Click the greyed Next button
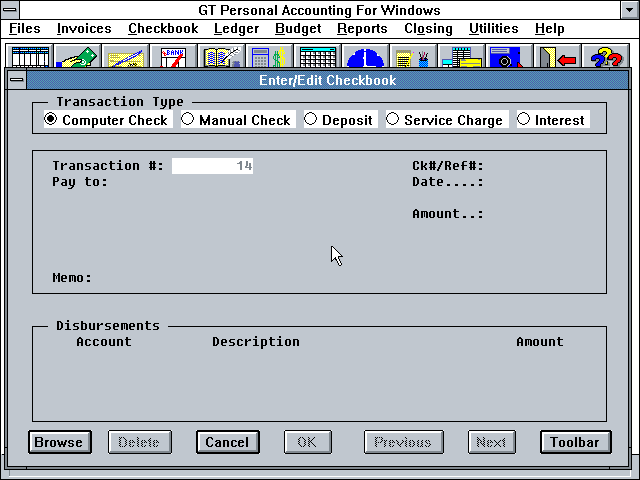The width and height of the screenshot is (640, 480). [491, 442]
